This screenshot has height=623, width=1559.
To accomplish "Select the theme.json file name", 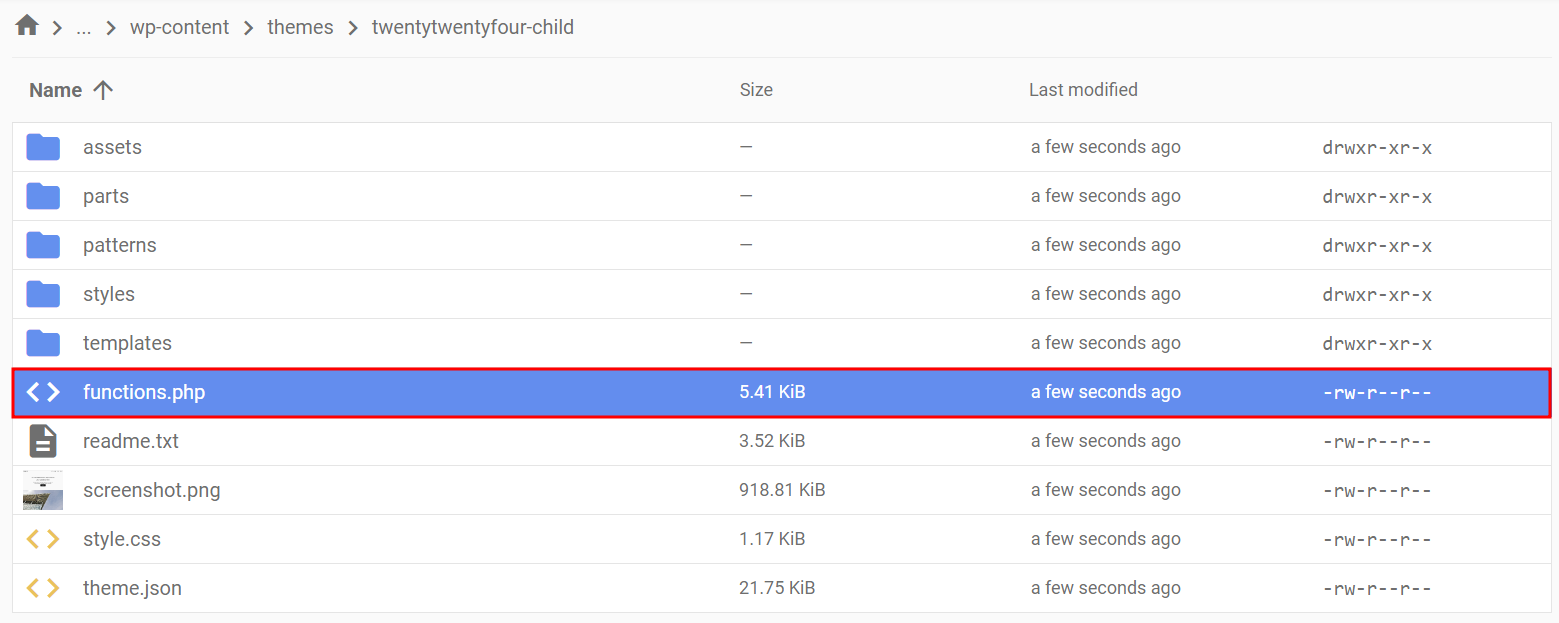I will pyautogui.click(x=132, y=588).
